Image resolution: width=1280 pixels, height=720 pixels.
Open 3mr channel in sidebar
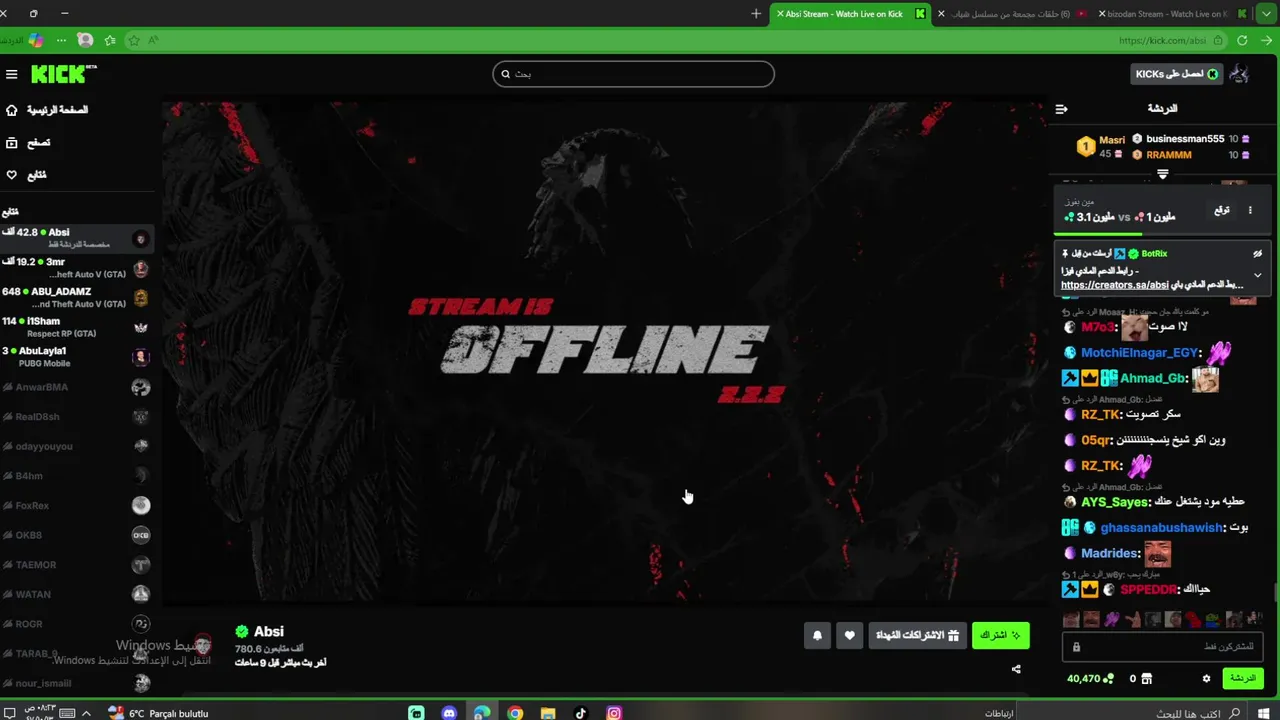click(77, 268)
